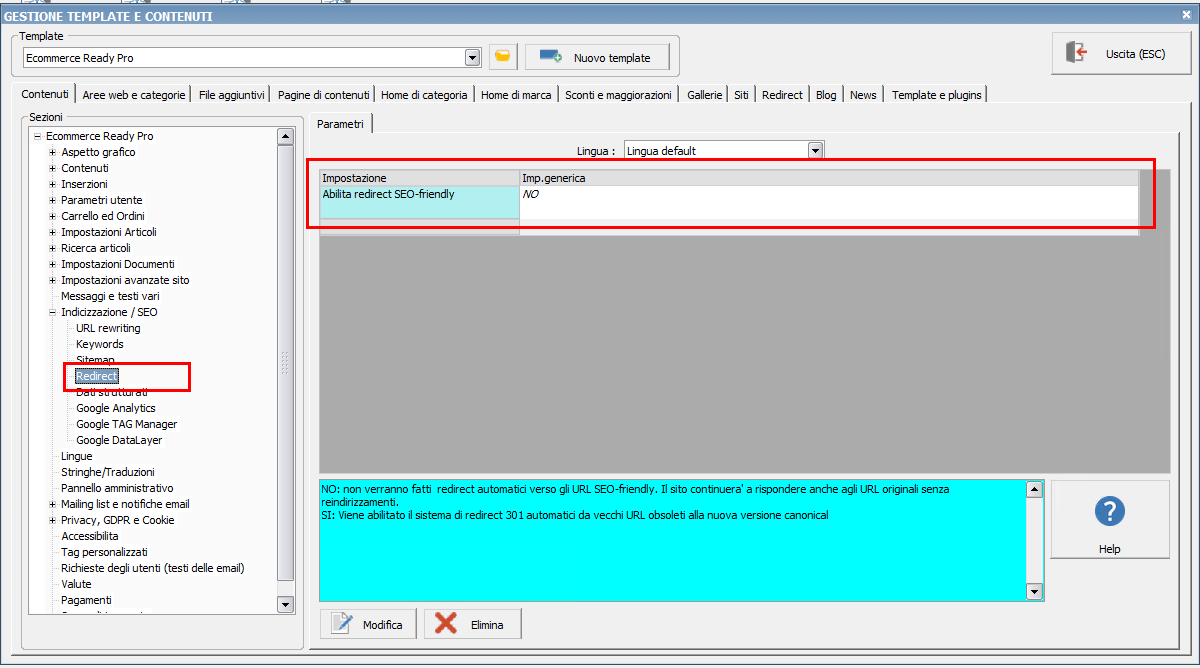This screenshot has height=668, width=1200.
Task: Switch to the Pagine di contenuti tab
Action: (x=324, y=95)
